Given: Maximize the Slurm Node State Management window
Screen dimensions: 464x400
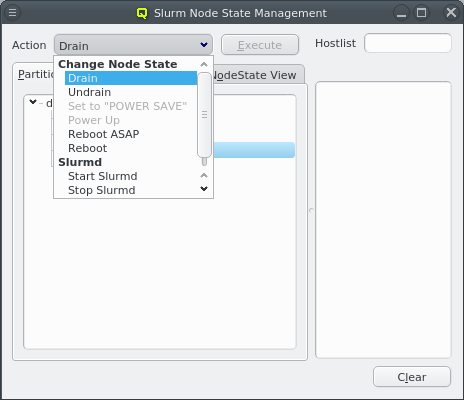Looking at the screenshot, I should (x=421, y=13).
